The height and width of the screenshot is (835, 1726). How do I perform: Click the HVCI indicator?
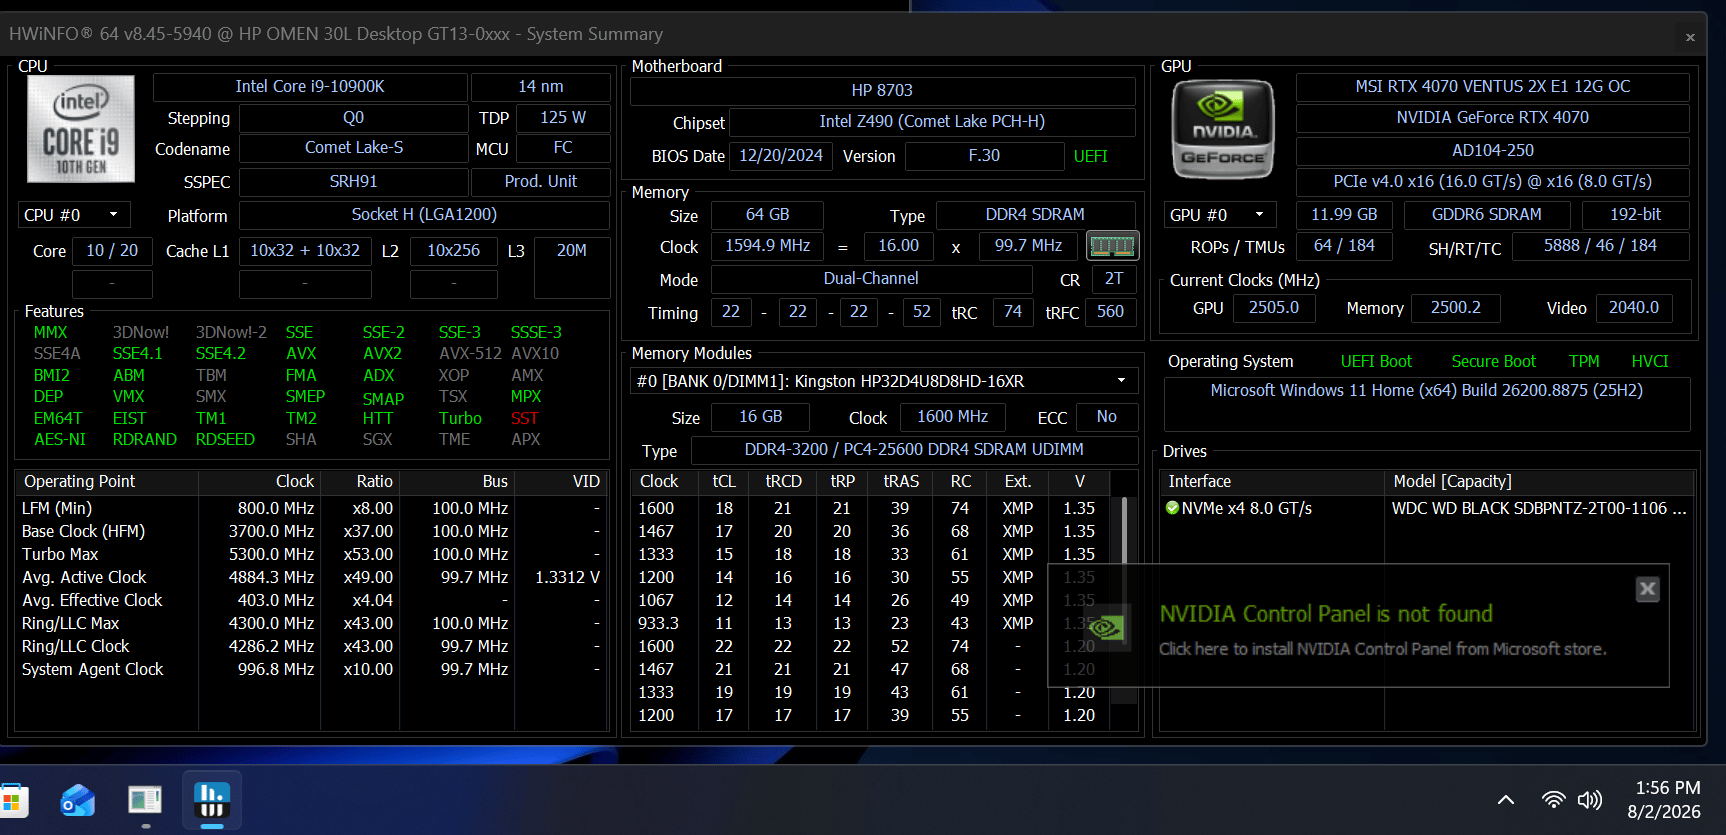click(x=1650, y=362)
